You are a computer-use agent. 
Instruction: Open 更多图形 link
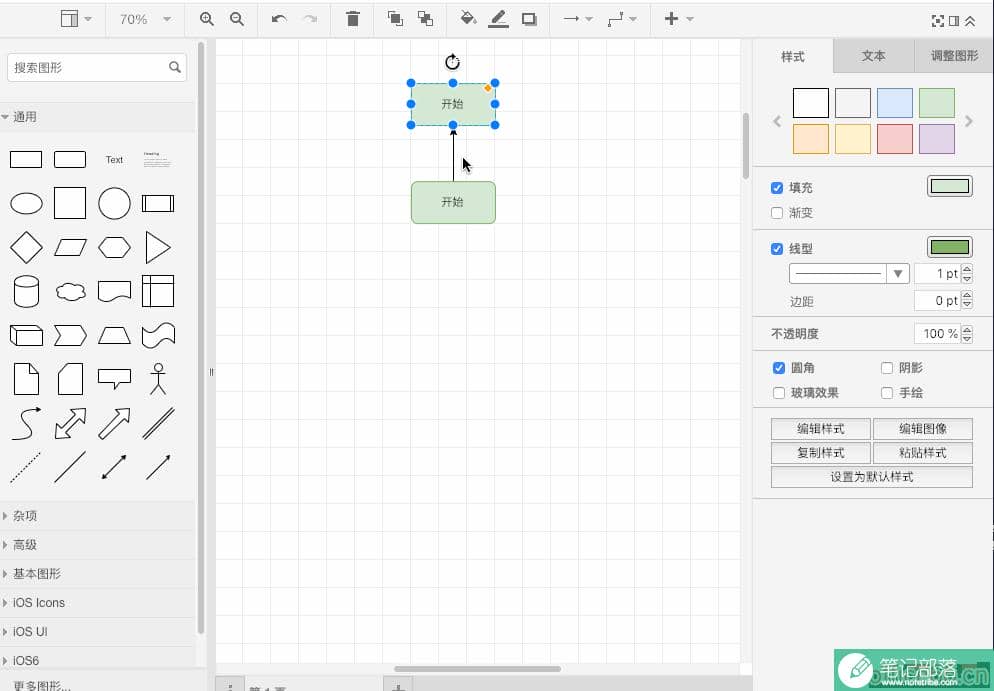42,685
